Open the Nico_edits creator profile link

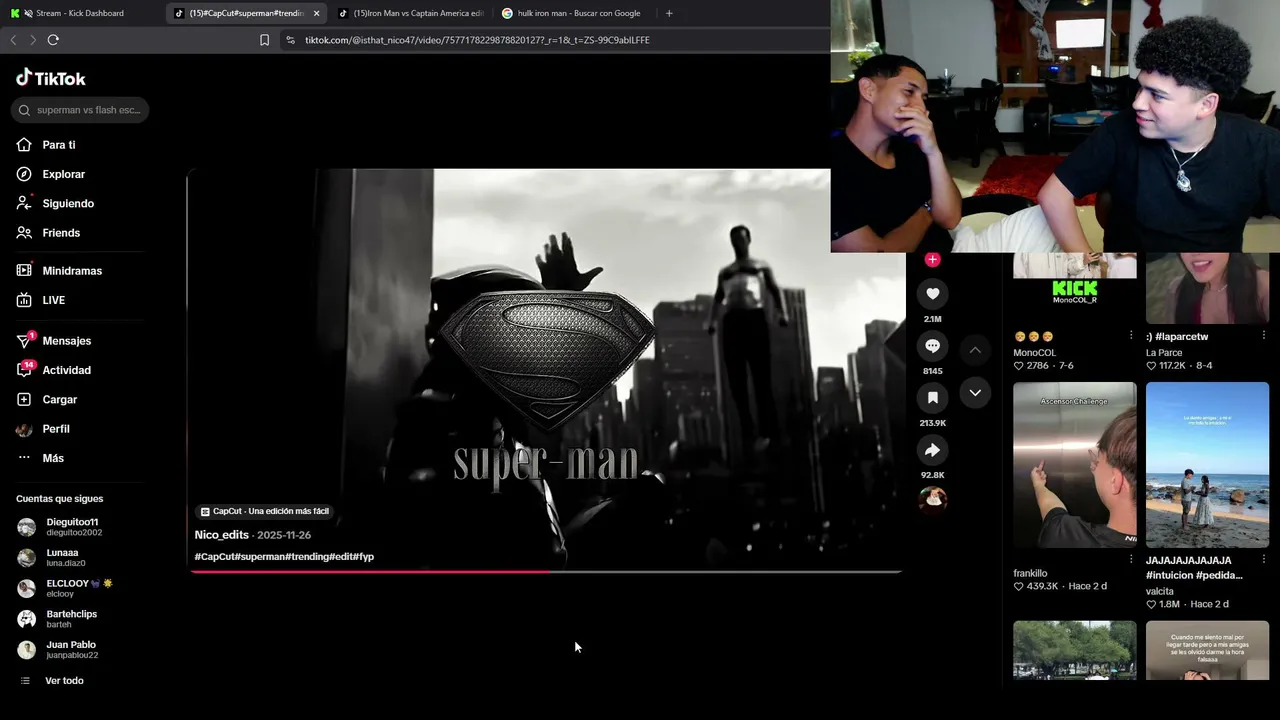pyautogui.click(x=221, y=535)
